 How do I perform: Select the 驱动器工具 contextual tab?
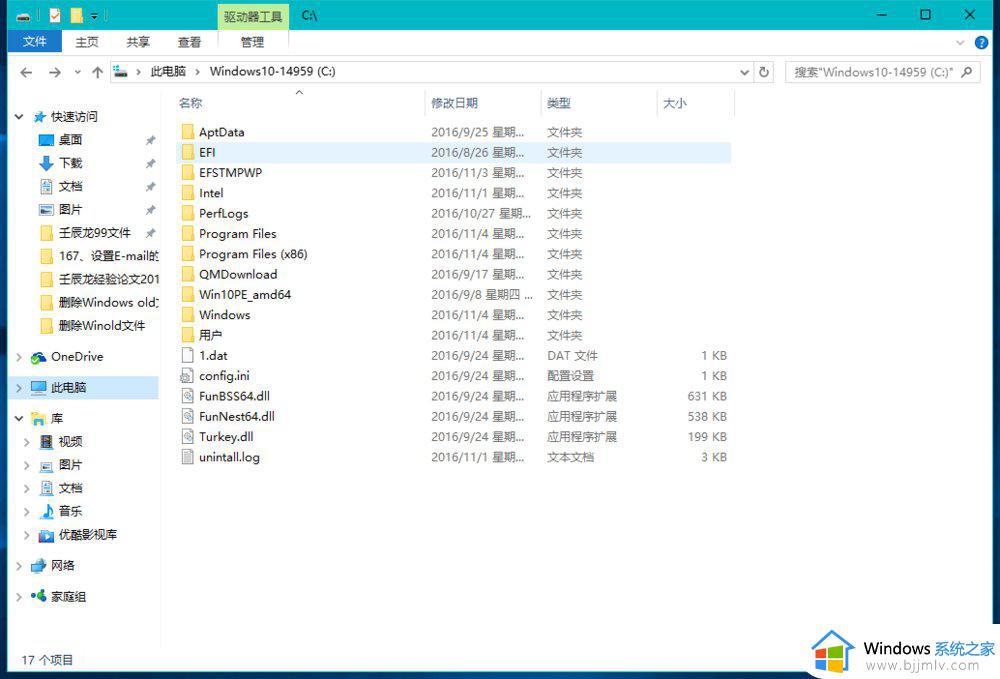(x=253, y=17)
